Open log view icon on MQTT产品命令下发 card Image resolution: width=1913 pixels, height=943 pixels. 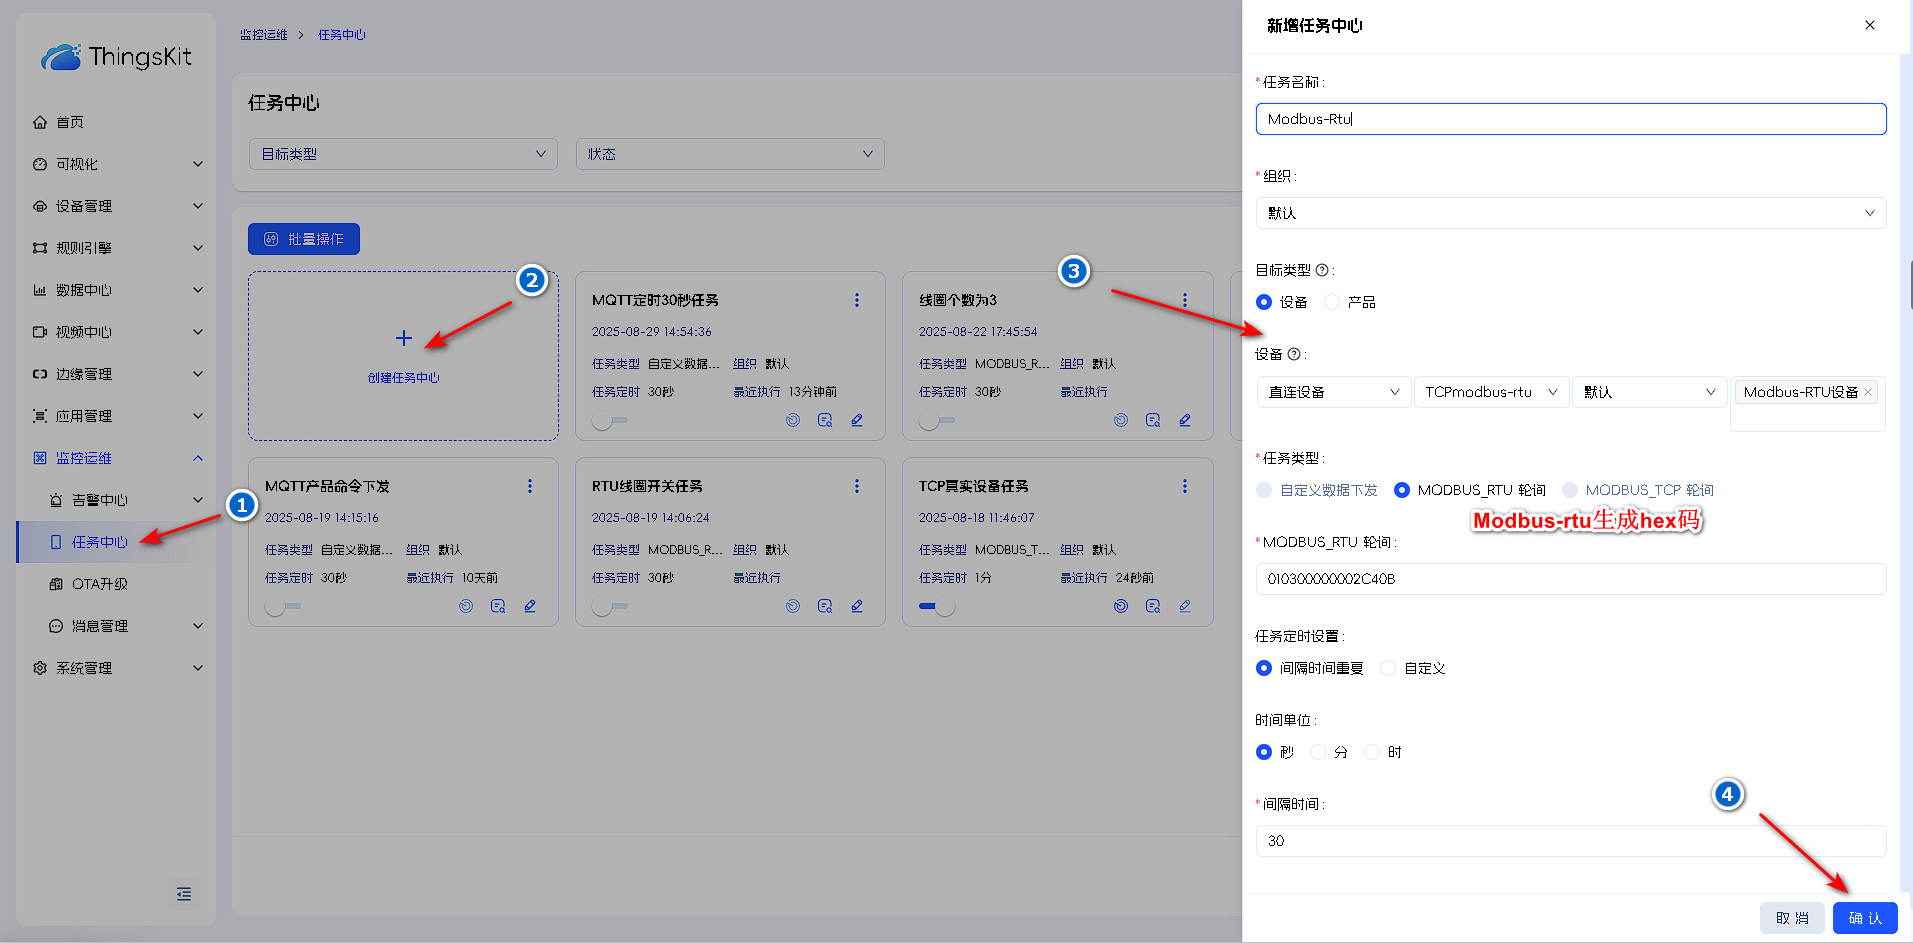[498, 606]
